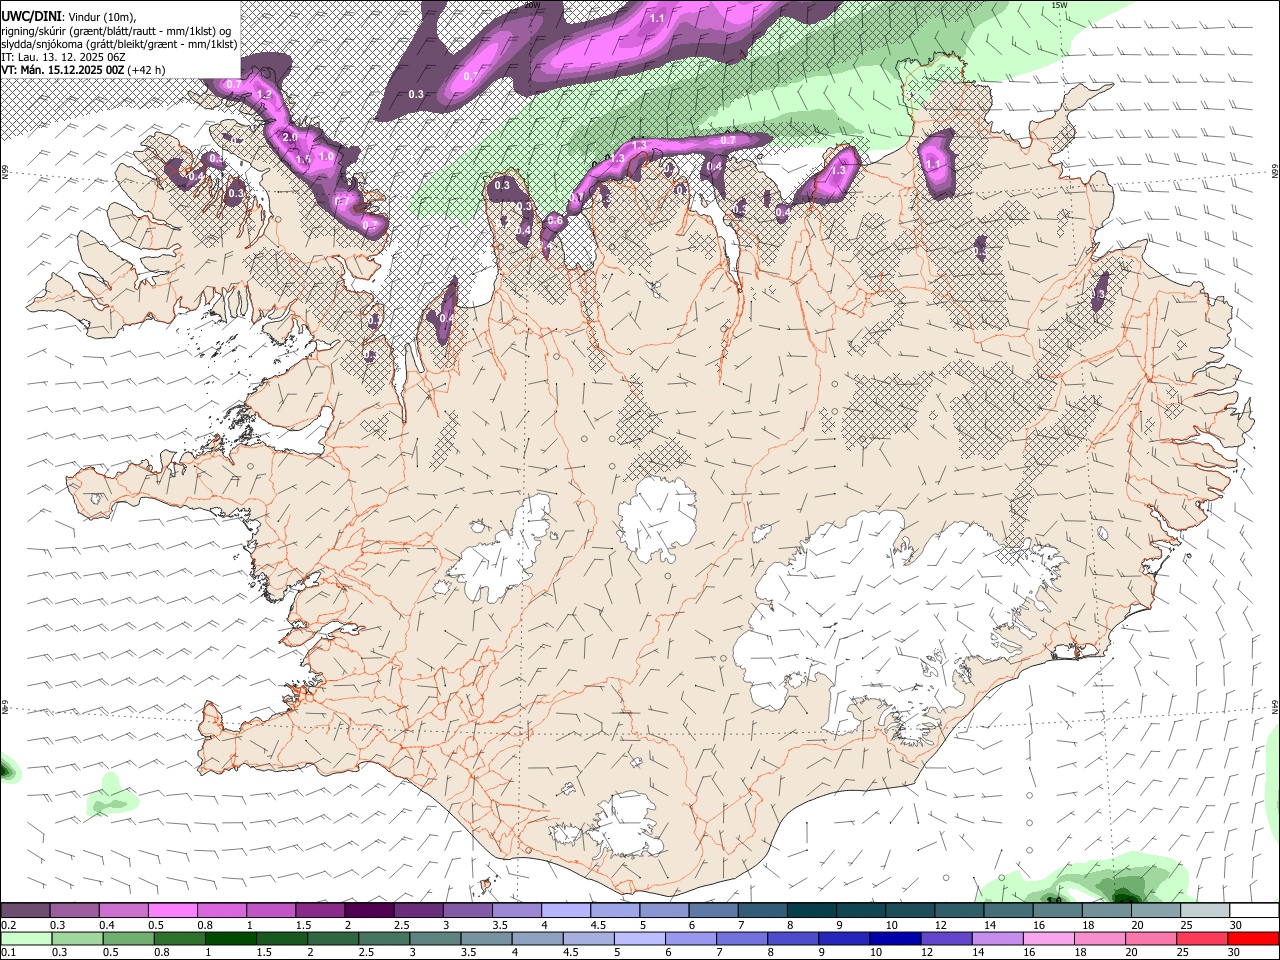Click upper legend swatch between 1.5 and 2
This screenshot has height=960, width=1280.
320,910
